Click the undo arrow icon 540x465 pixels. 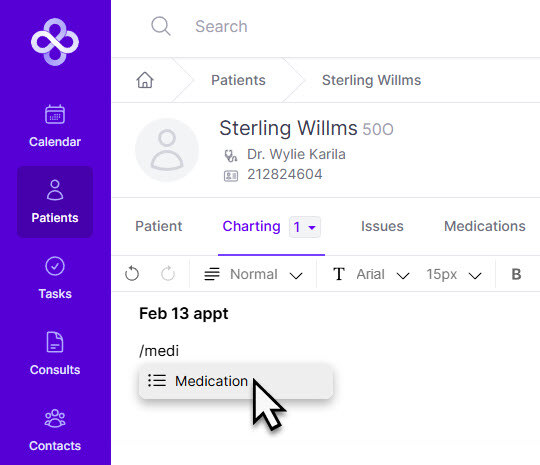(x=132, y=274)
